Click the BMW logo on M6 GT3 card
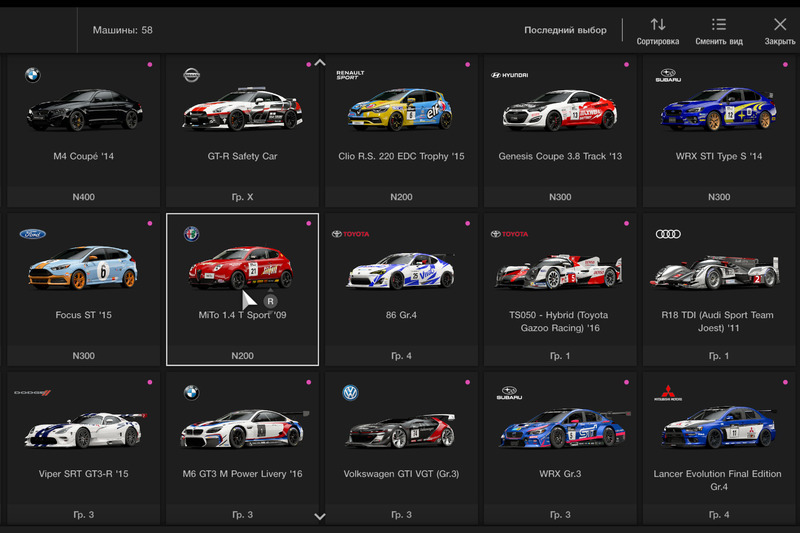 [x=191, y=393]
